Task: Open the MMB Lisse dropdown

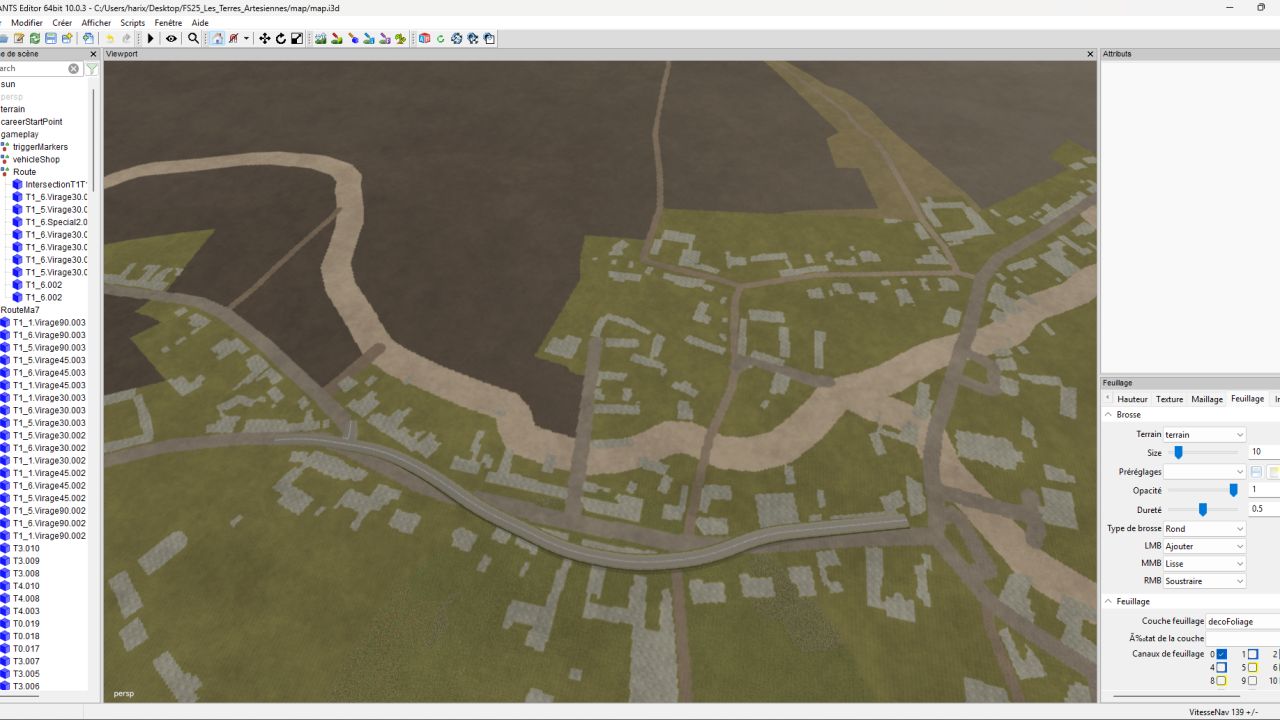Action: pyautogui.click(x=1205, y=564)
